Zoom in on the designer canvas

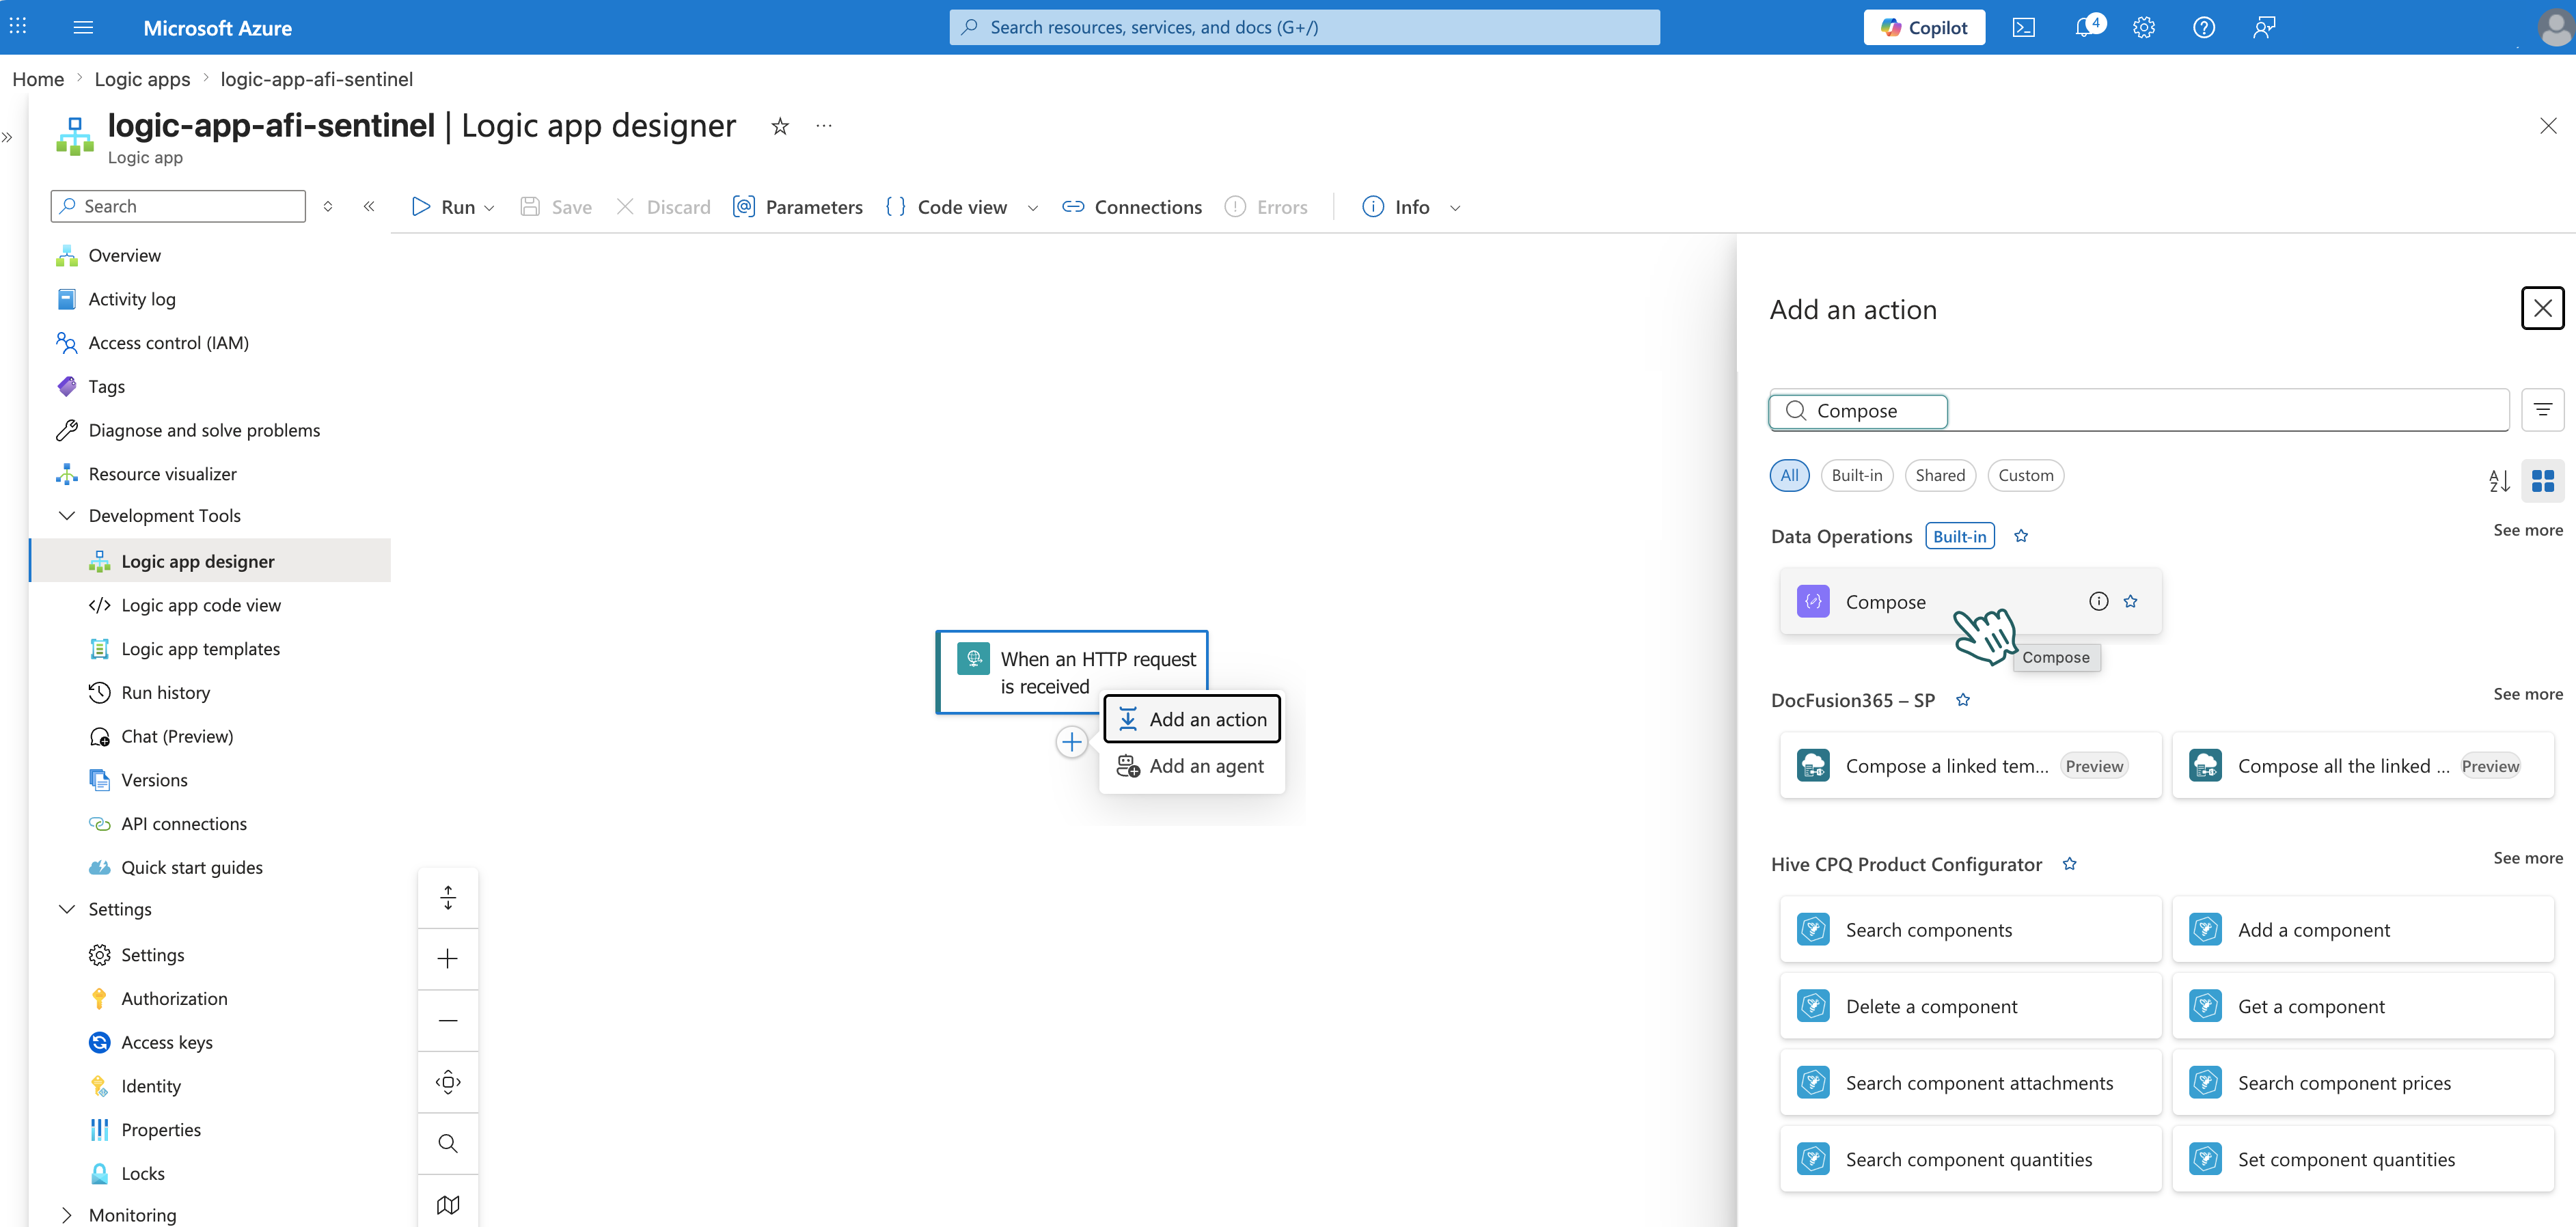448,959
